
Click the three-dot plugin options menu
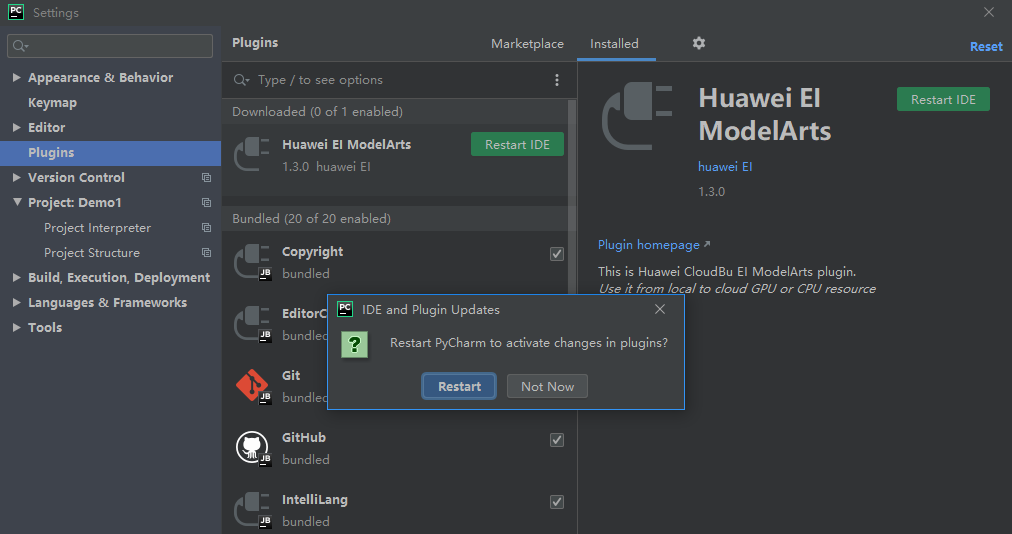557,80
